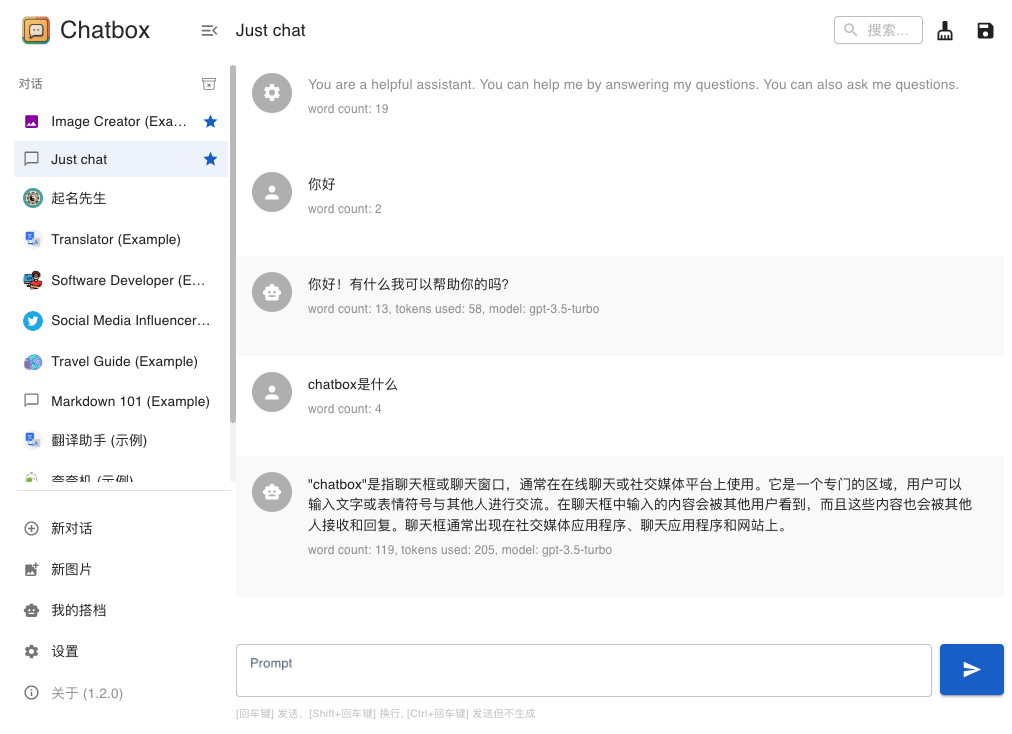The width and height of the screenshot is (1012, 734).
Task: Click the user avatar beside 你好
Action: (272, 192)
